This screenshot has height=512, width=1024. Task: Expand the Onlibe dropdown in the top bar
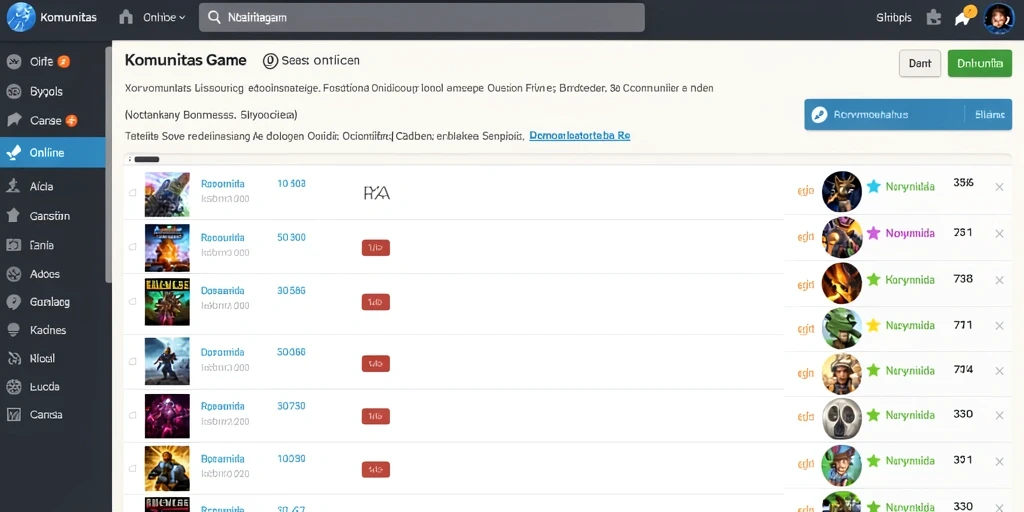point(164,18)
